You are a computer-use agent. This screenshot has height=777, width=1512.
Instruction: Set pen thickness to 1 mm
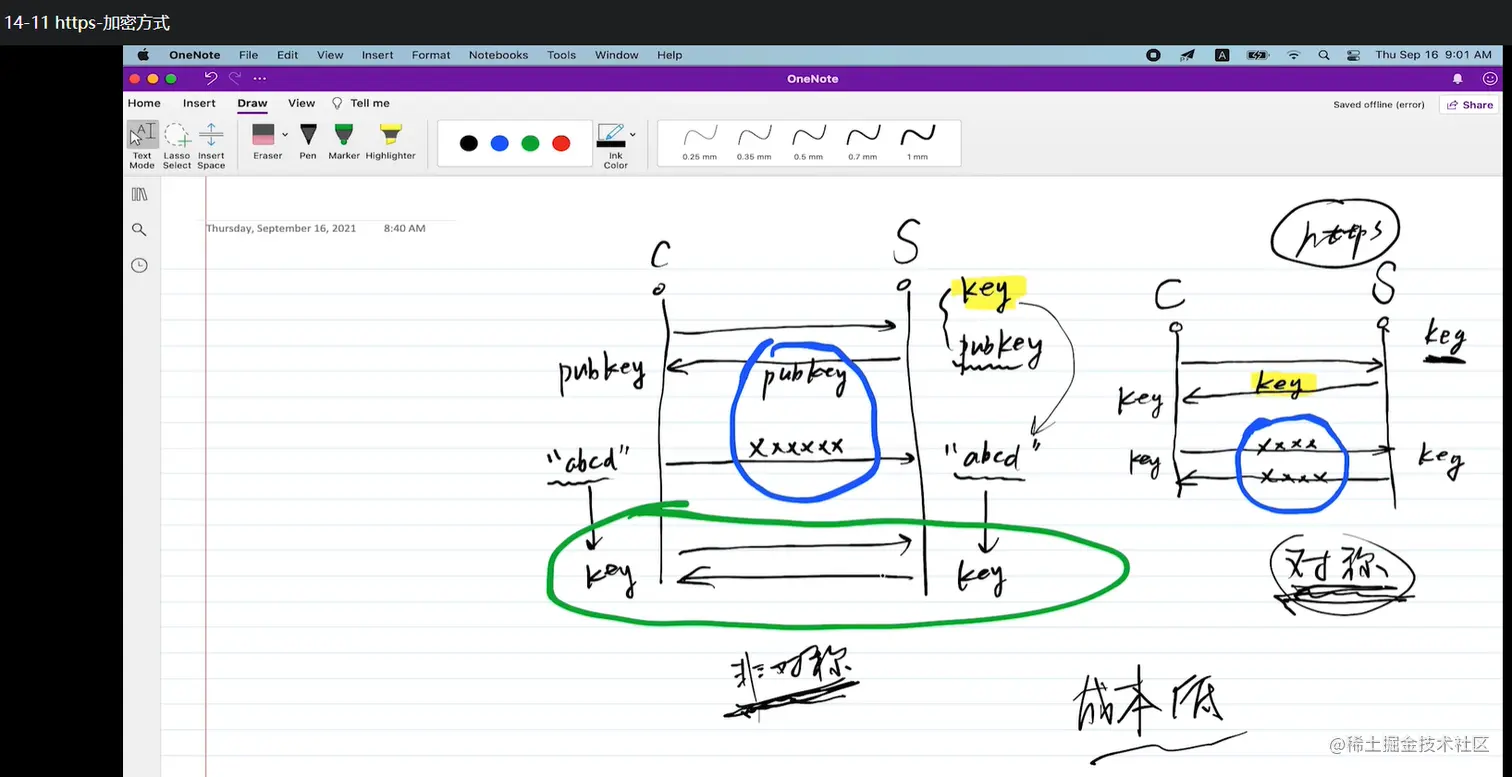pos(917,142)
